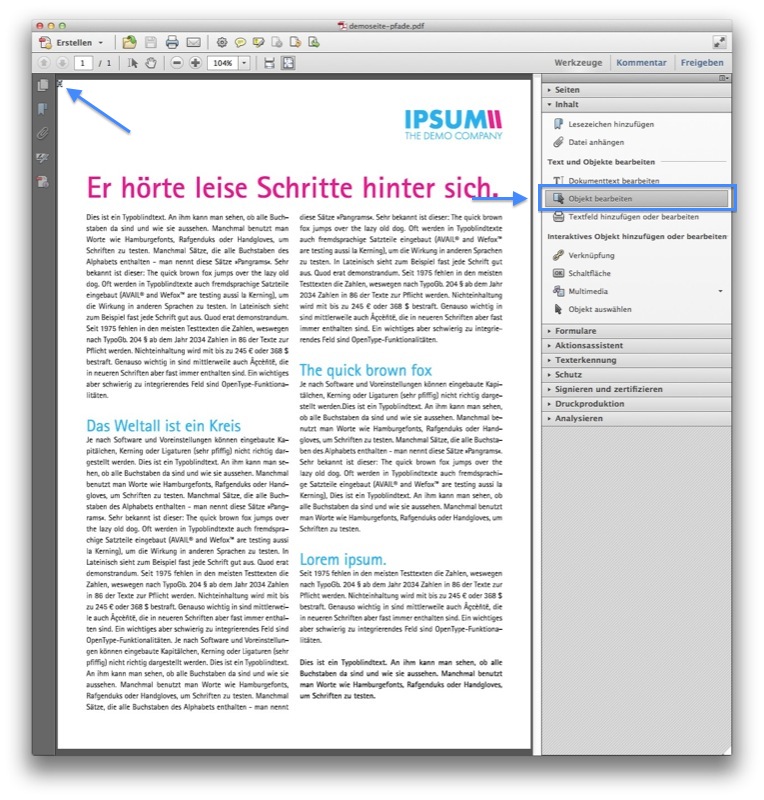Viewport: 764px width, 800px height.
Task: Click the open file folder icon
Action: click(130, 42)
